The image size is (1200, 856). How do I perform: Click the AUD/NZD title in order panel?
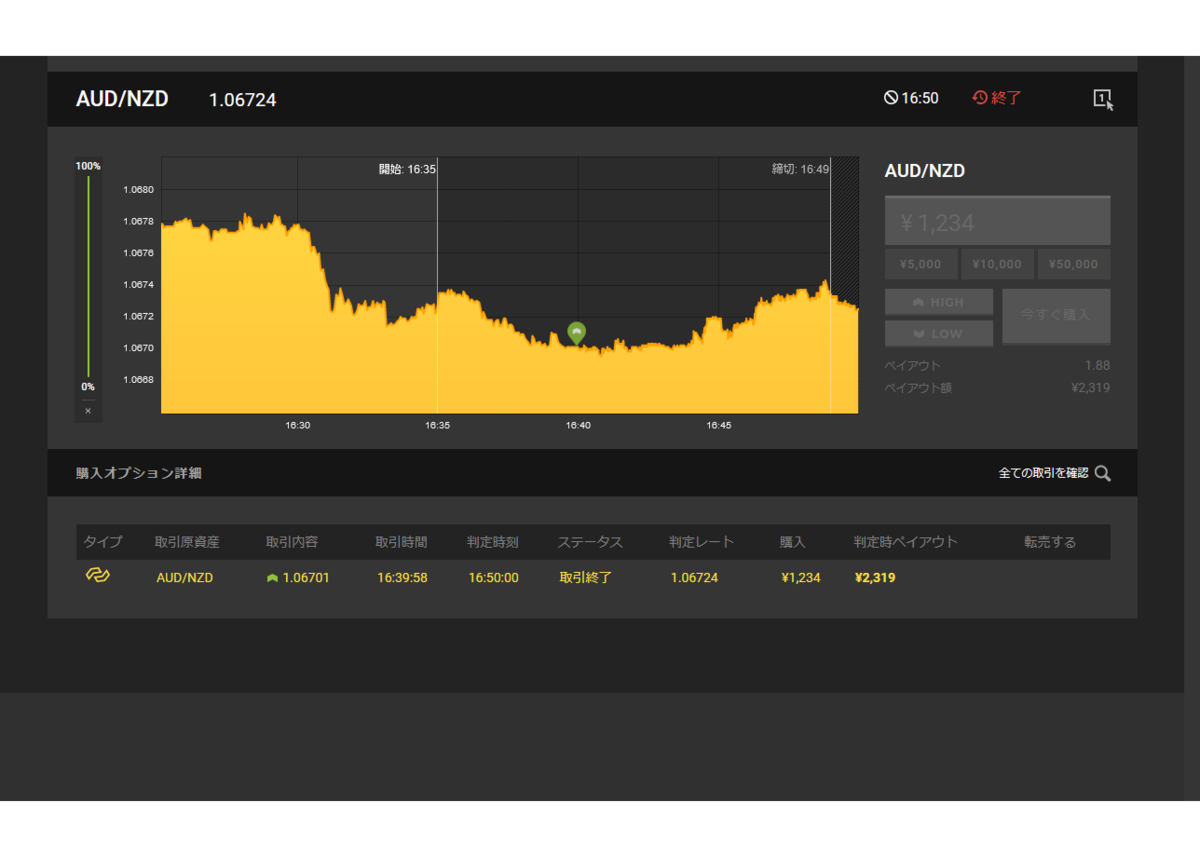[x=925, y=171]
